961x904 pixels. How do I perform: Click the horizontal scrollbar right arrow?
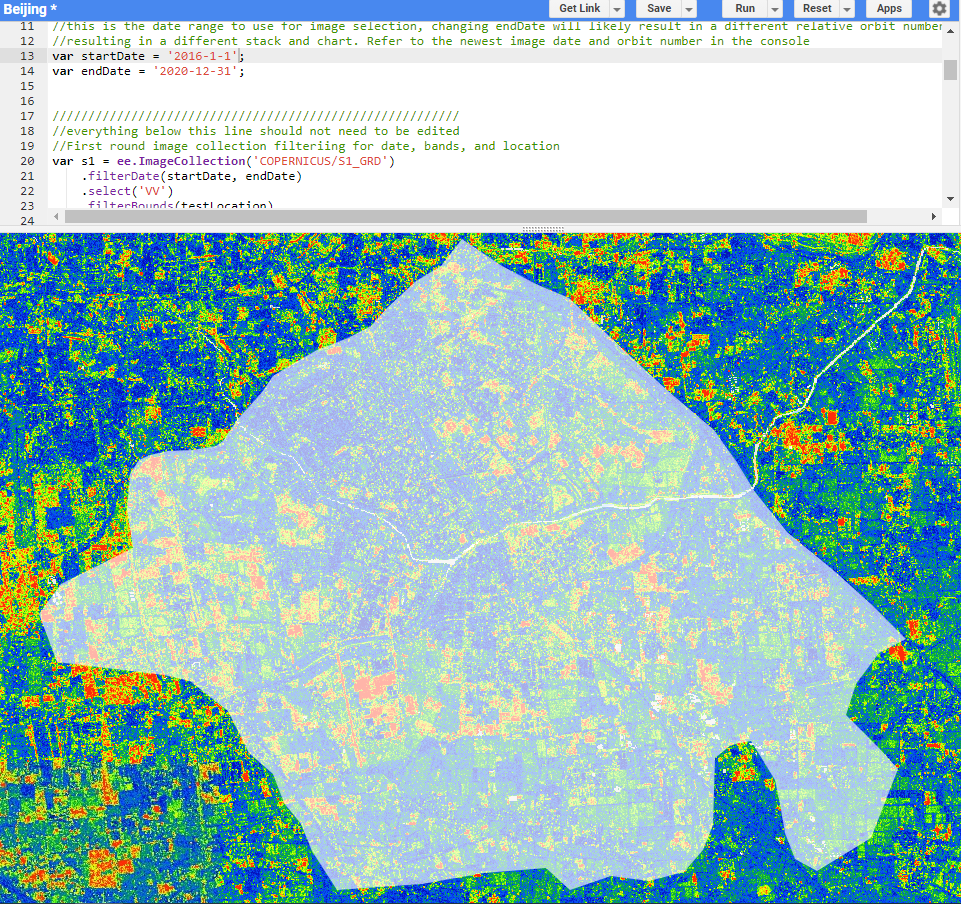tap(934, 216)
